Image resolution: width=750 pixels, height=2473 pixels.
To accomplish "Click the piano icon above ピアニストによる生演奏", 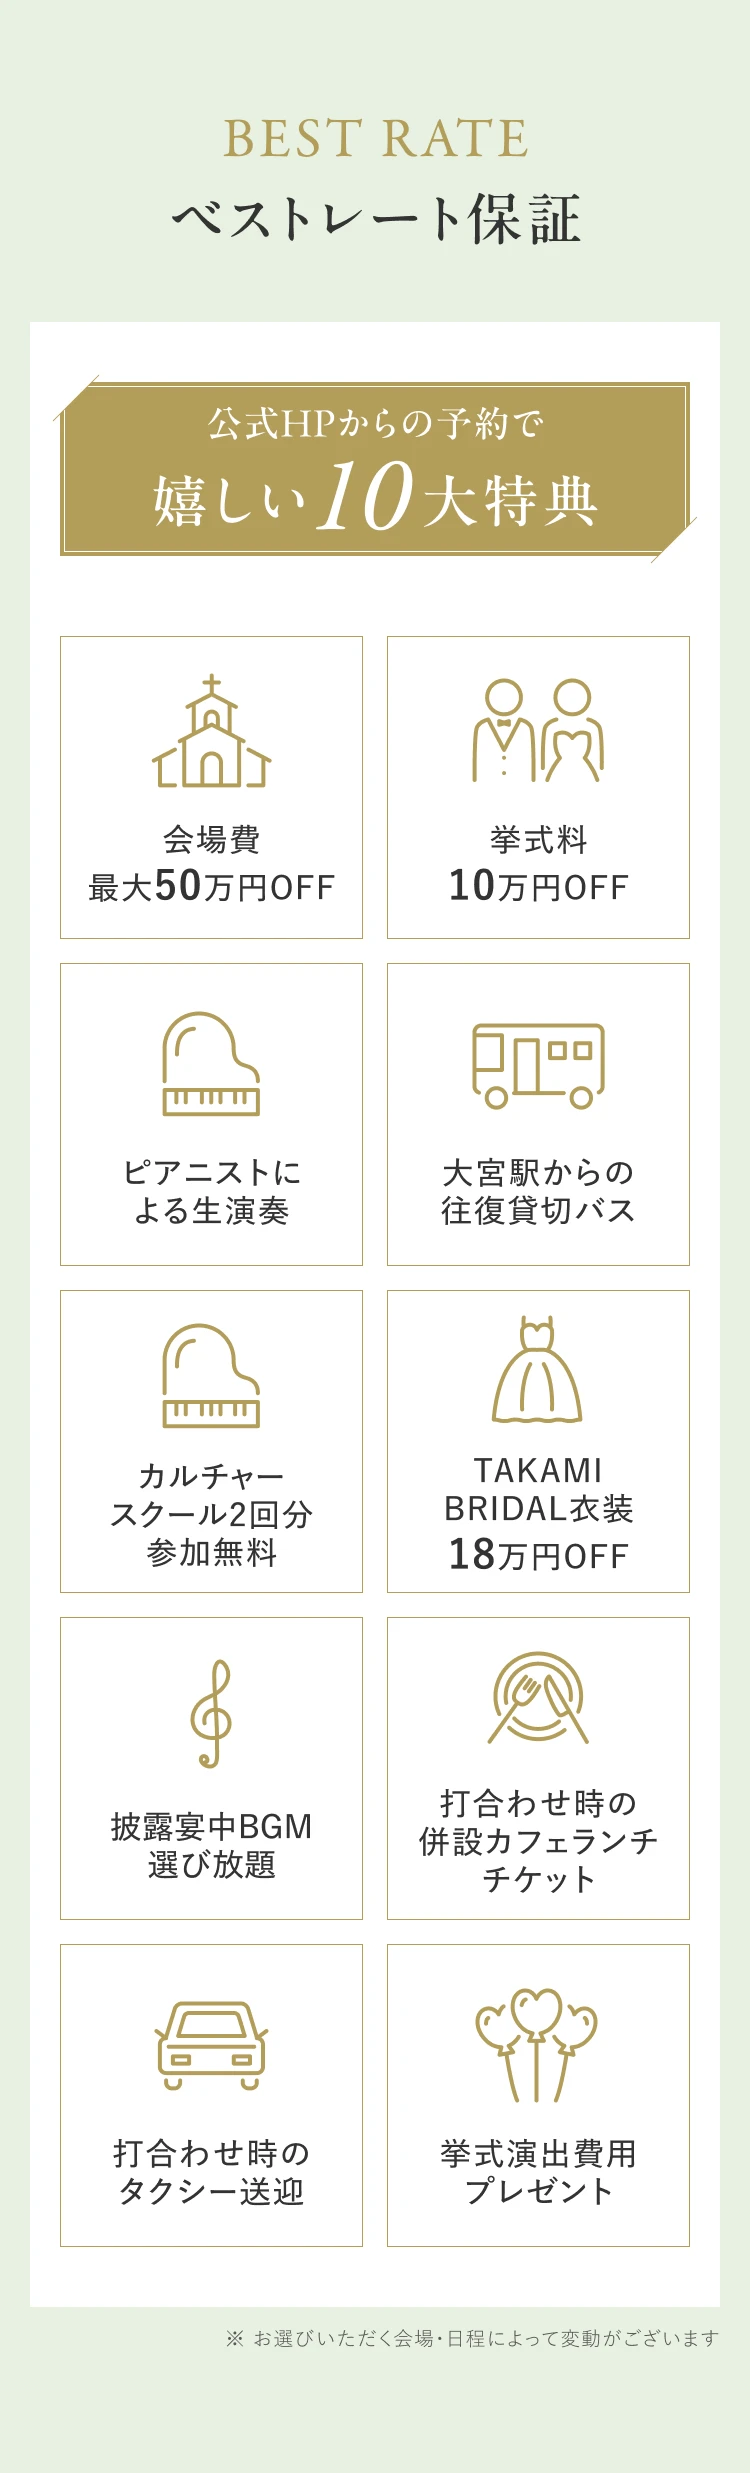I will pos(211,1064).
